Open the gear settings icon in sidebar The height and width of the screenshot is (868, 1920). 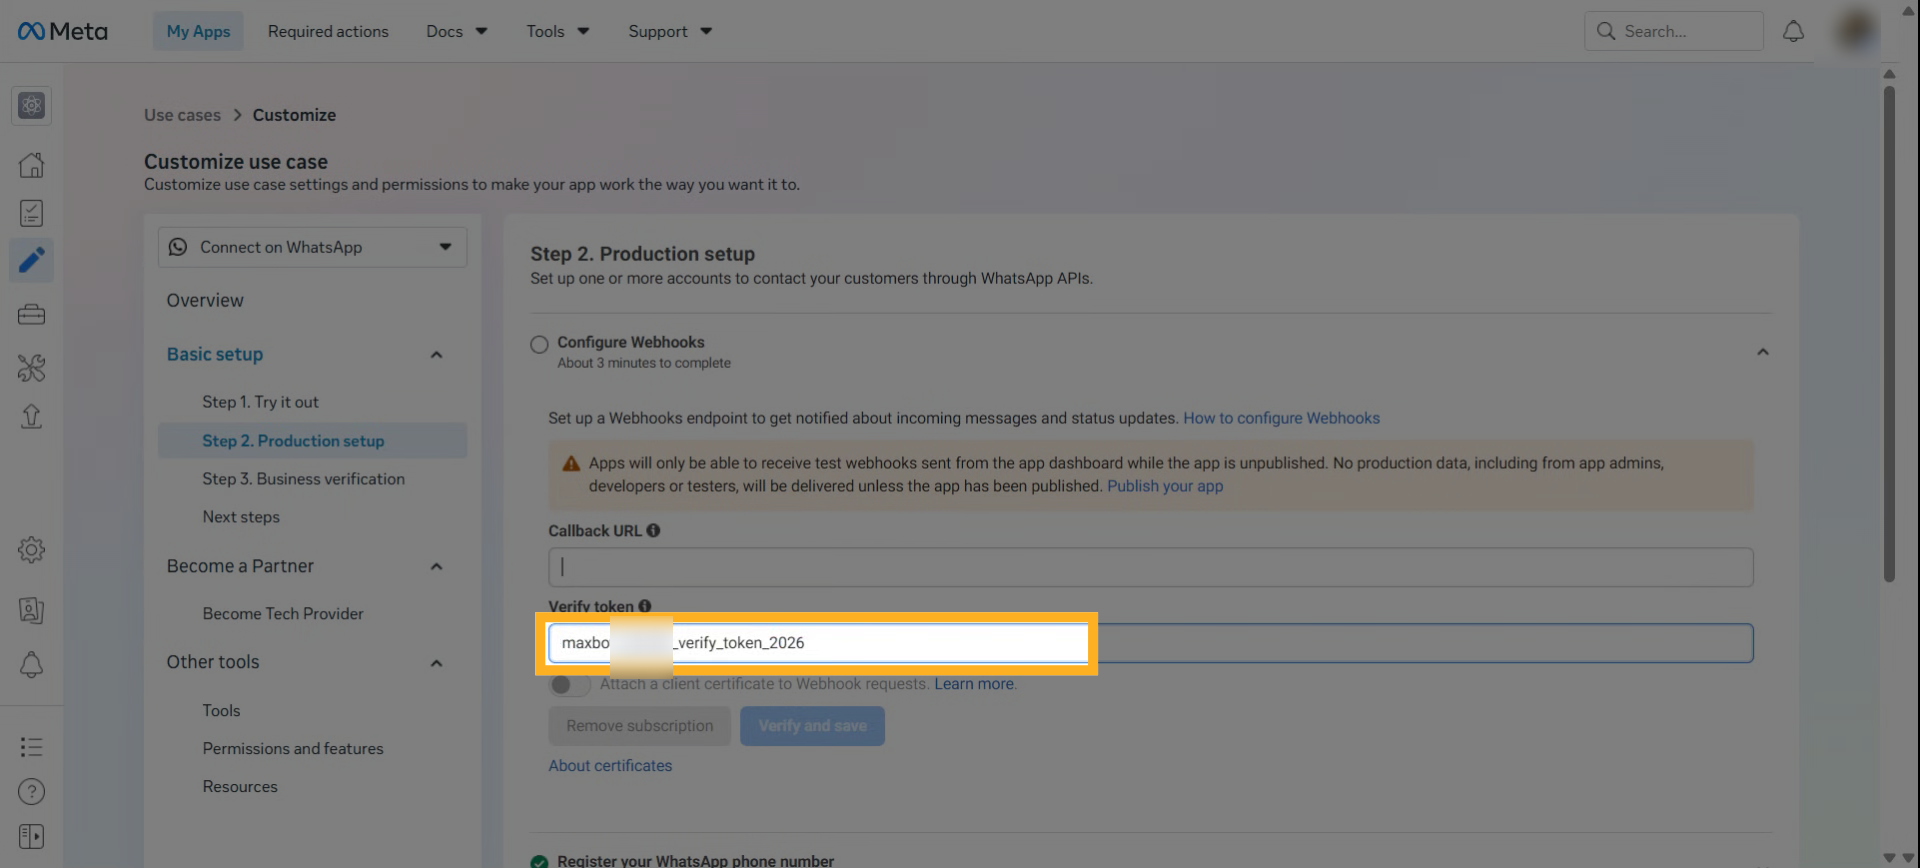[31, 549]
